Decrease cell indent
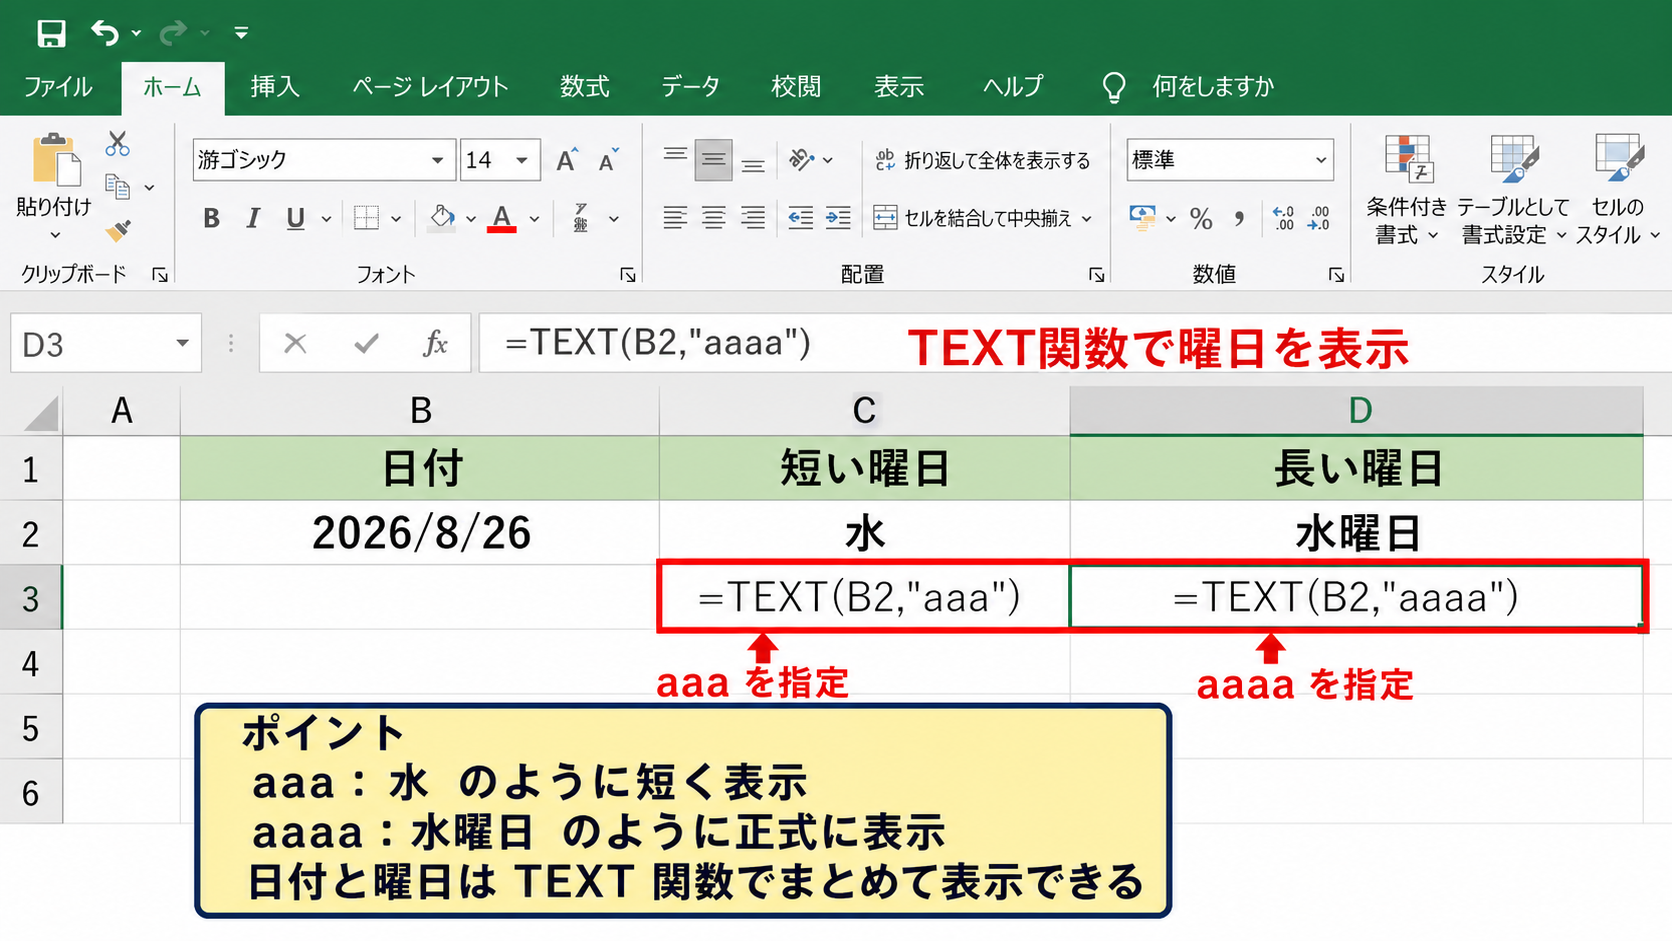The height and width of the screenshot is (941, 1672). [800, 218]
